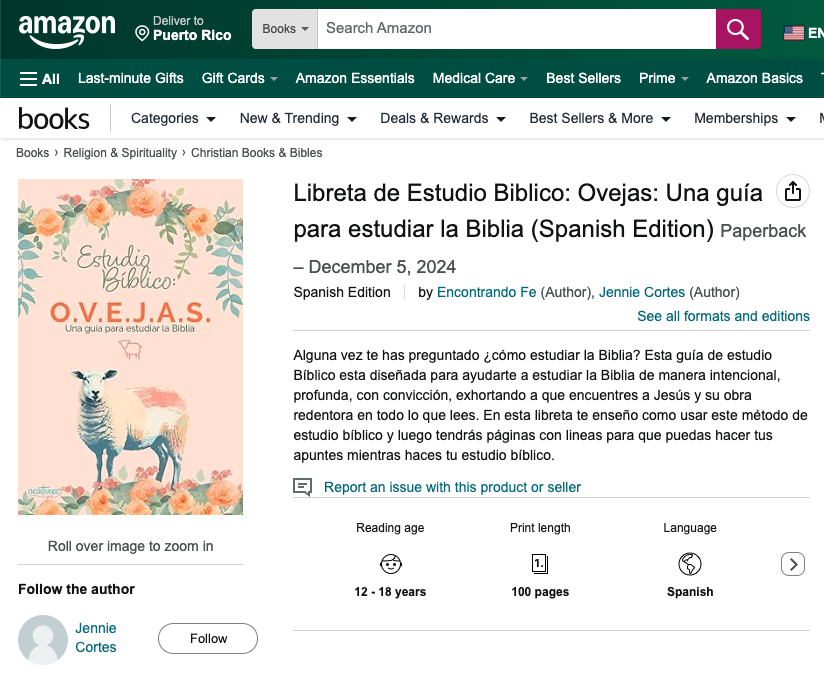Click into the Search Amazon field
The height and width of the screenshot is (679, 824).
[x=515, y=29]
